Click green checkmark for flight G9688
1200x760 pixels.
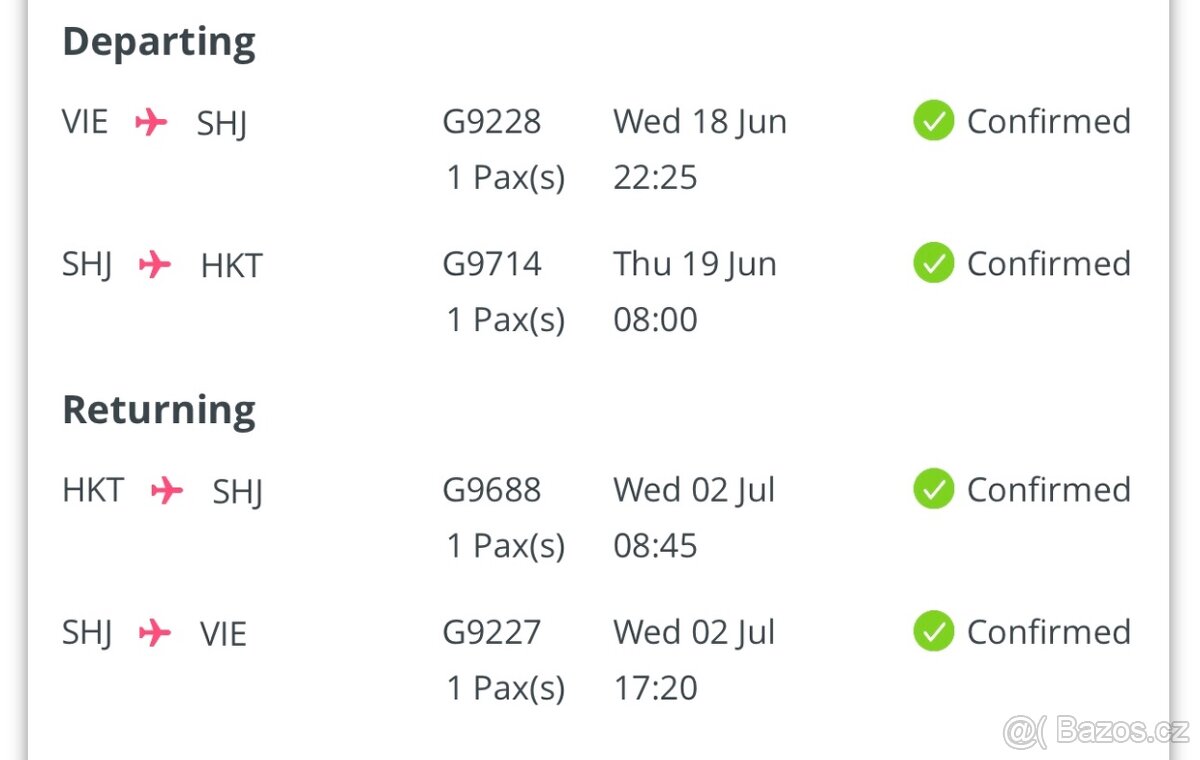[x=933, y=489]
